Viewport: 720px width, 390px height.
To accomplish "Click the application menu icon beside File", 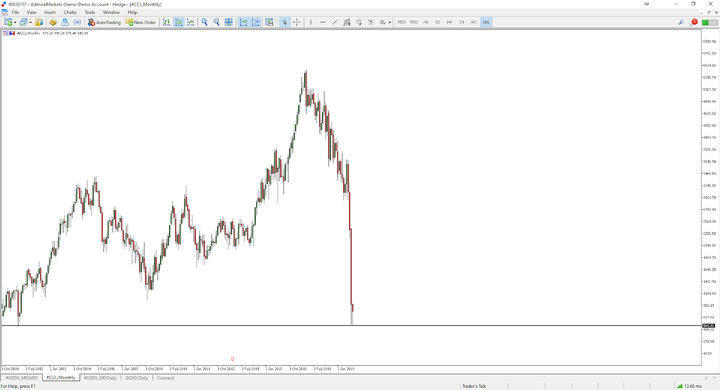I will click(x=4, y=12).
